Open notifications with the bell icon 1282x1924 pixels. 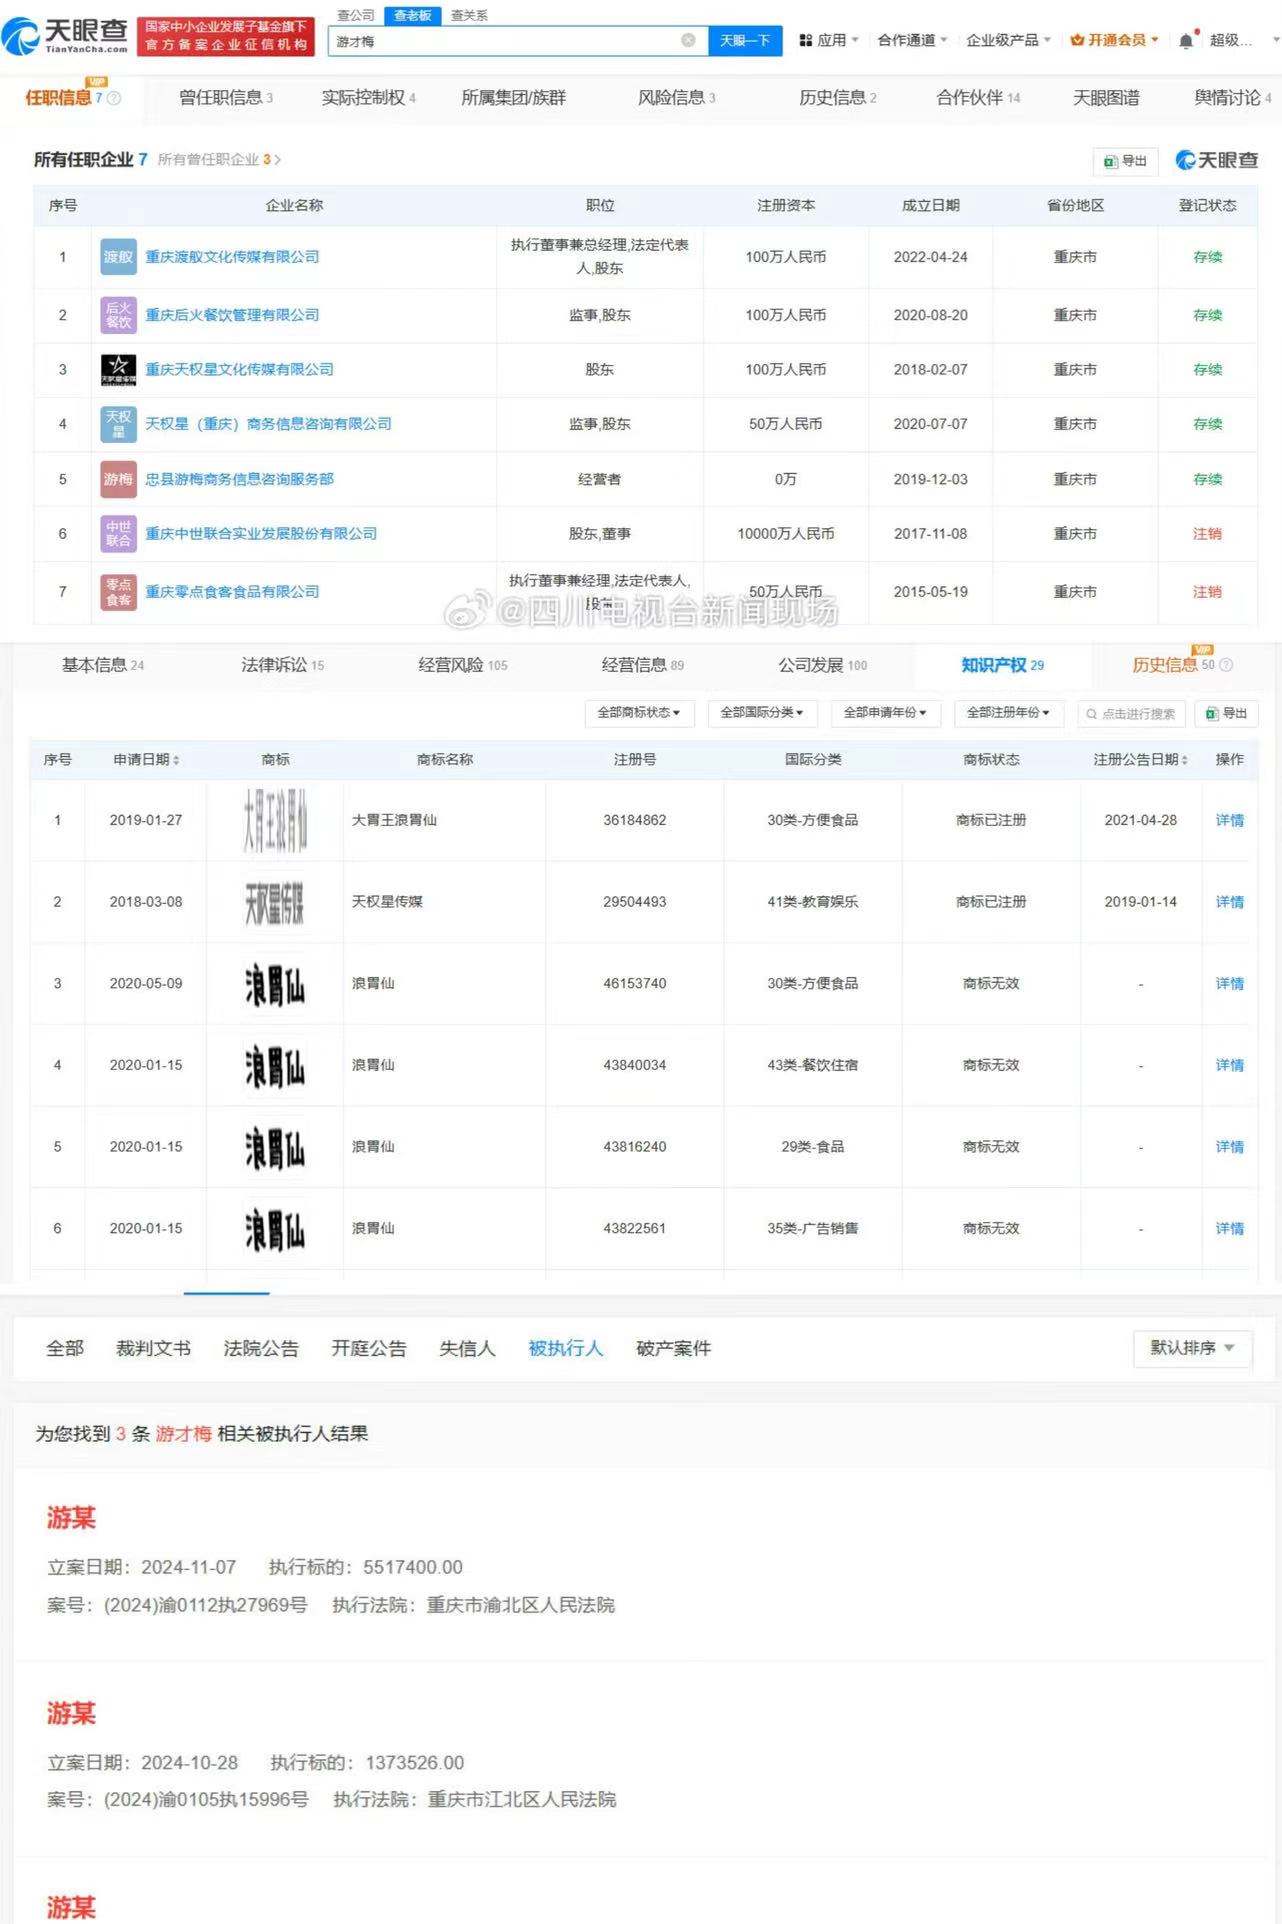pyautogui.click(x=1186, y=40)
